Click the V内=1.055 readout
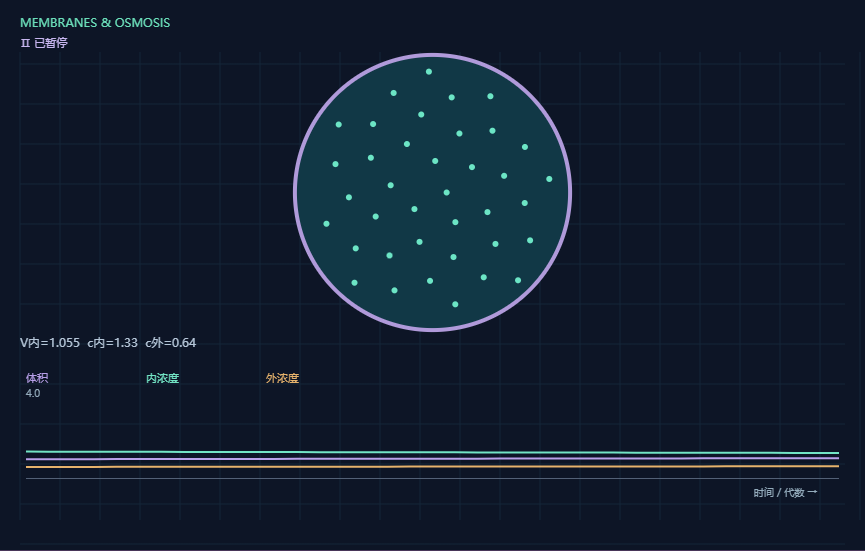 (x=50, y=343)
